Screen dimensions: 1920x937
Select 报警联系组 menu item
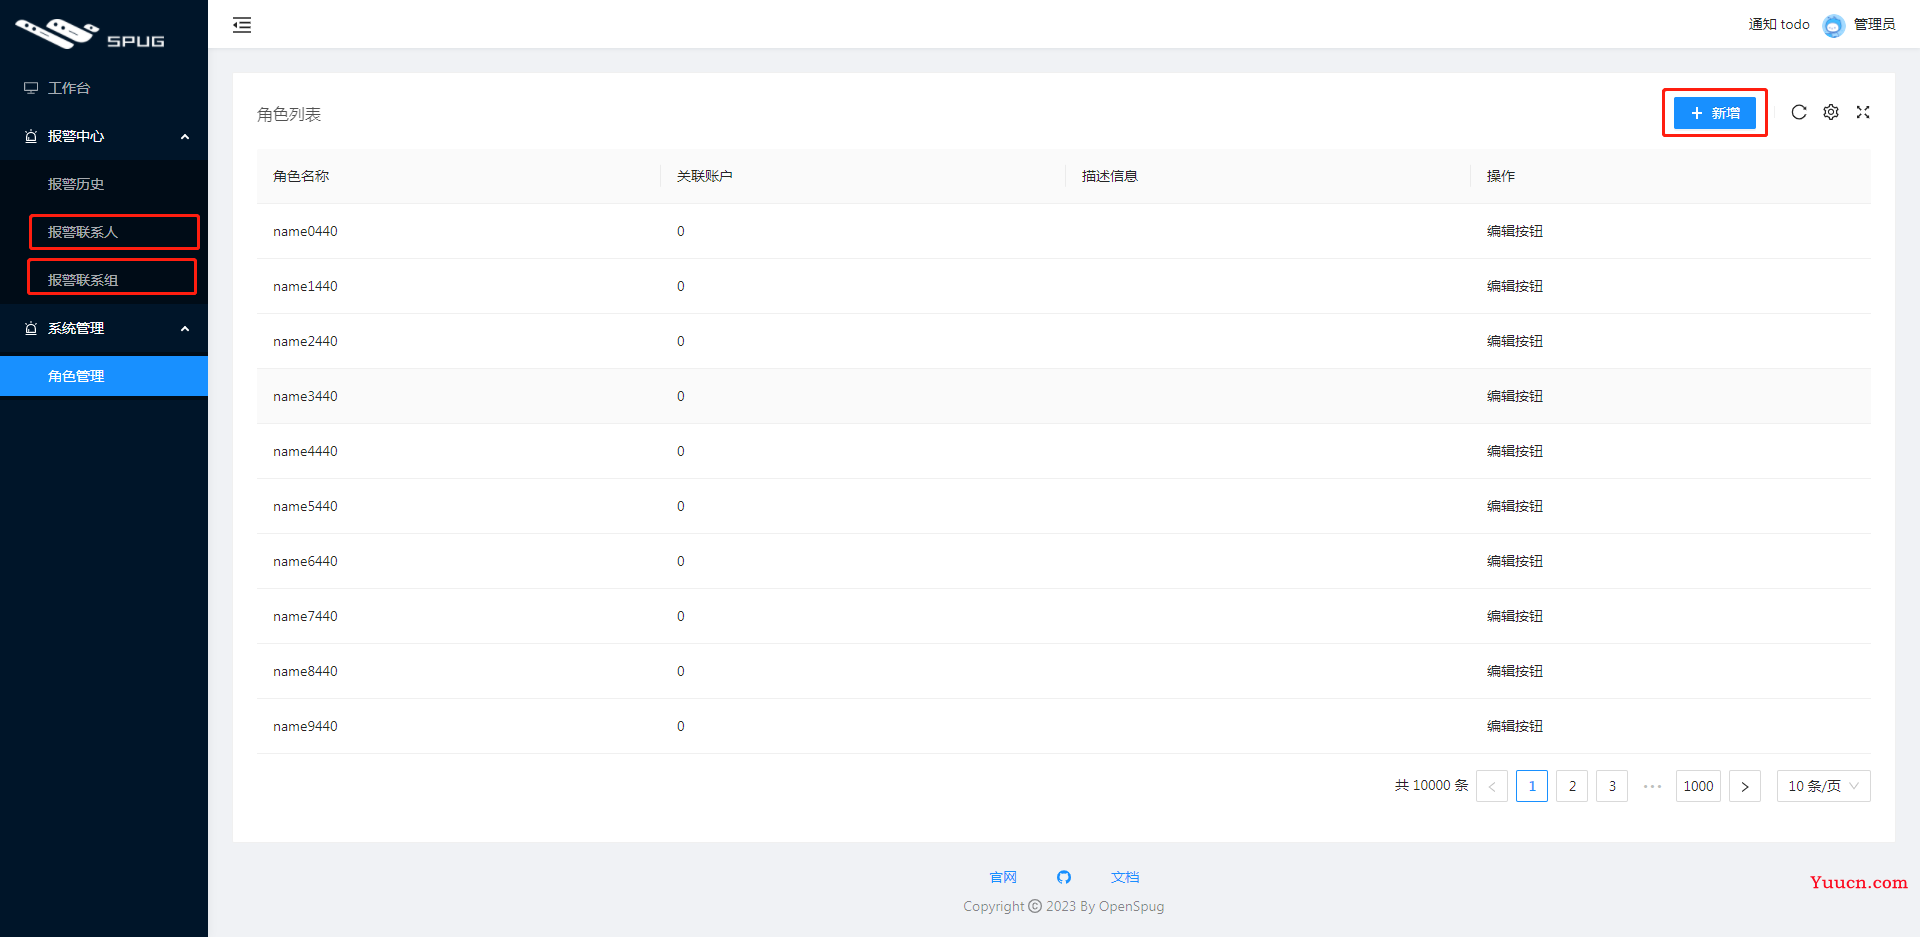tap(83, 280)
